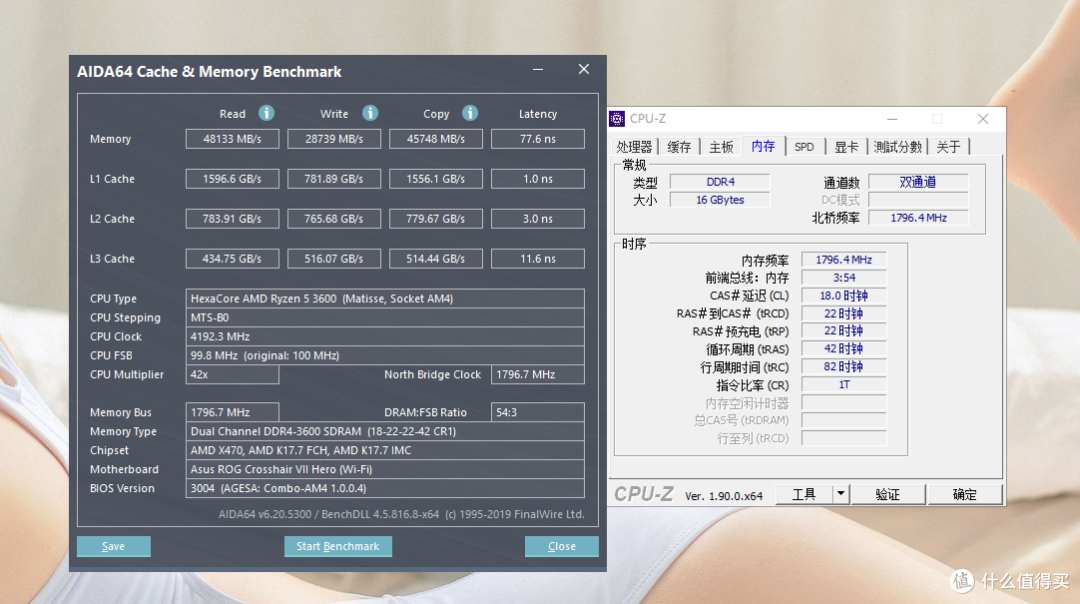This screenshot has height=604, width=1080.
Task: Click the 北桥频率 value 1796.4 MHz
Action: coord(918,218)
